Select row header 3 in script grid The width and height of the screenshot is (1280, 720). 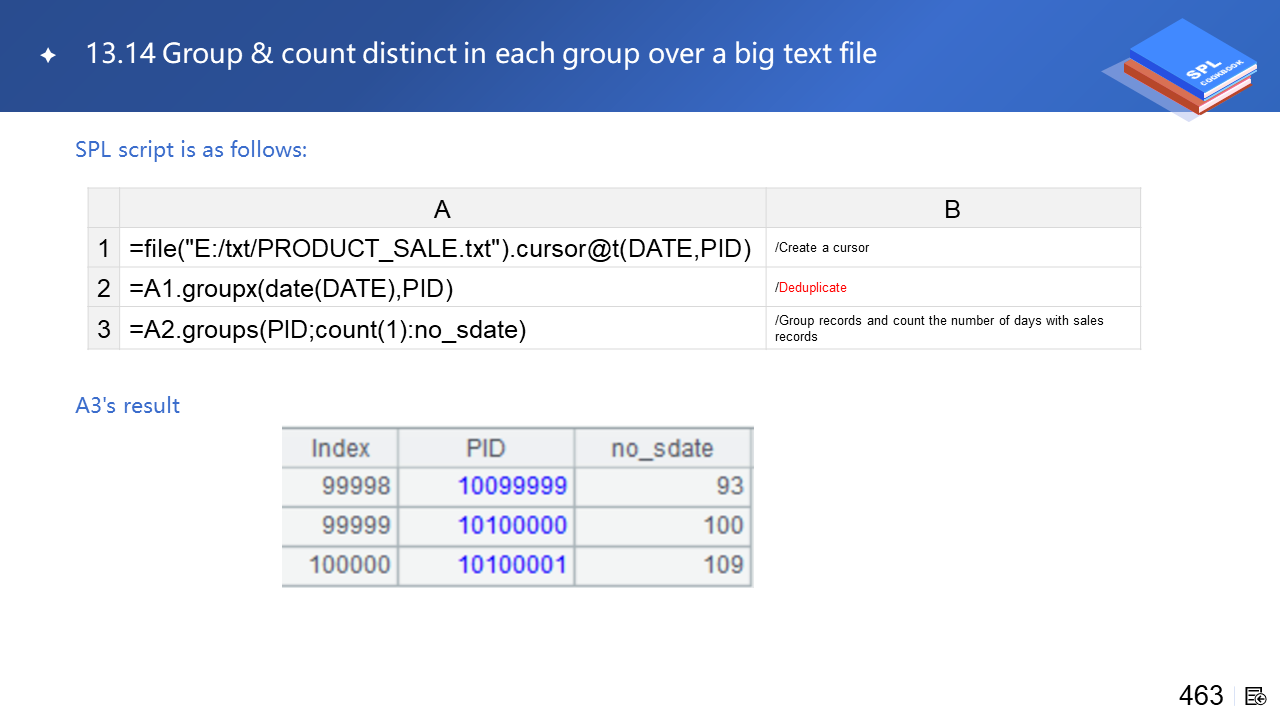104,328
